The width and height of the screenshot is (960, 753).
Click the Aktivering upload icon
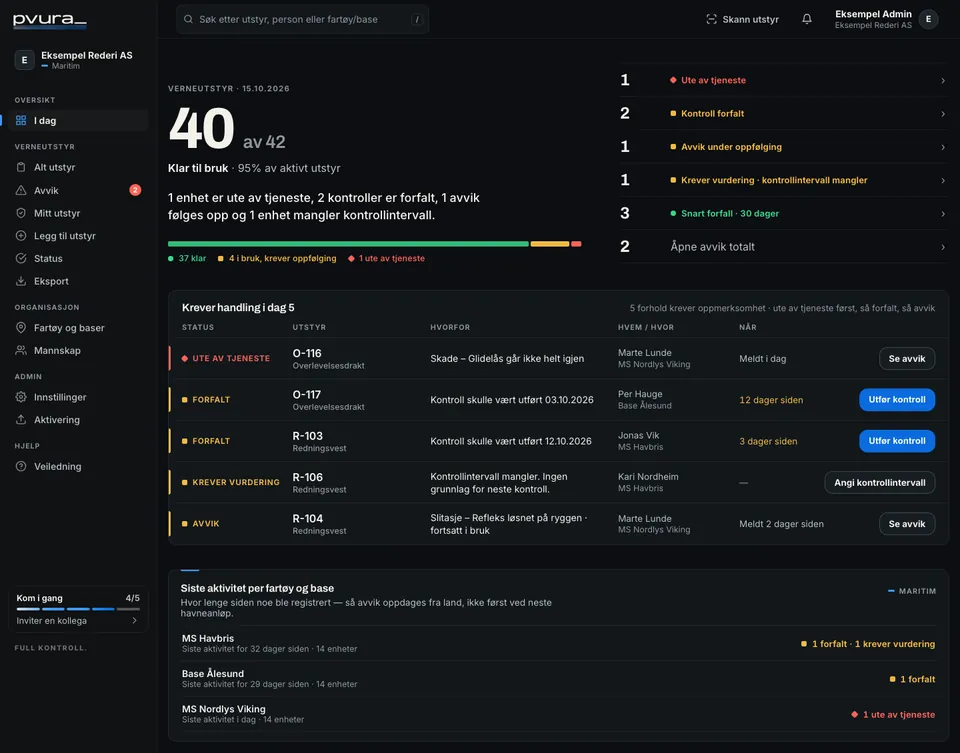point(21,419)
